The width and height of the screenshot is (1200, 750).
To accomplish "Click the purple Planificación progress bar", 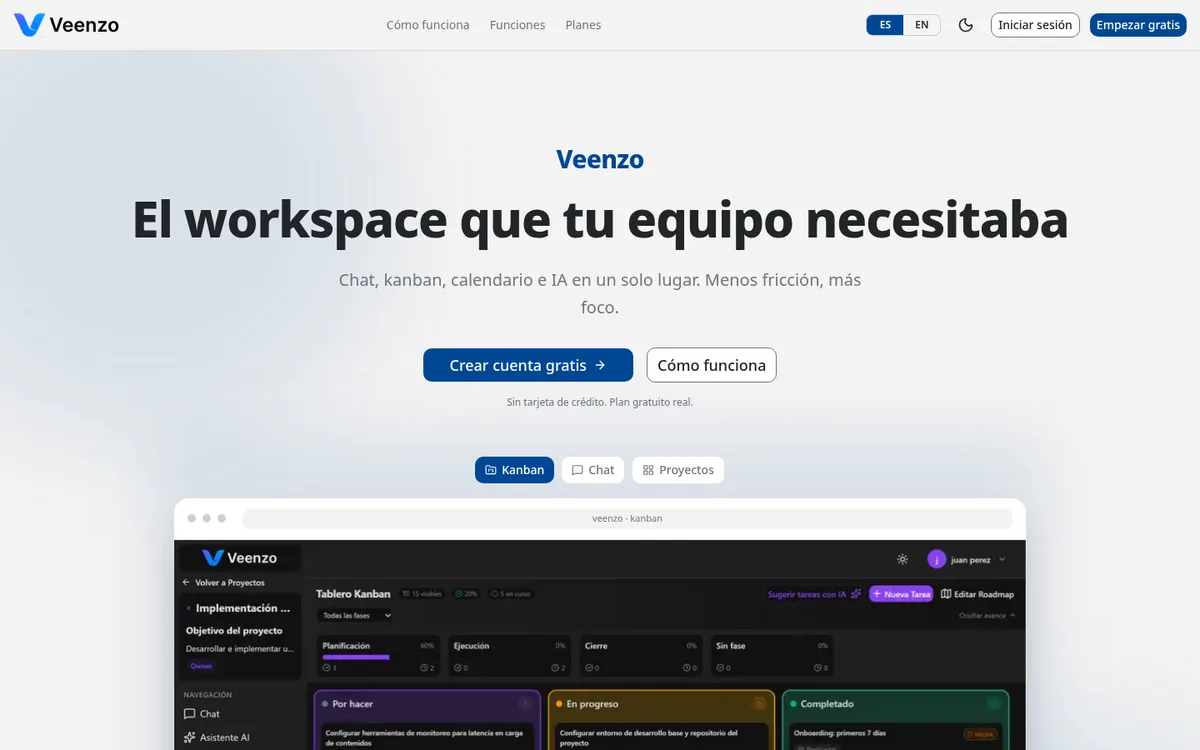I will coord(356,658).
